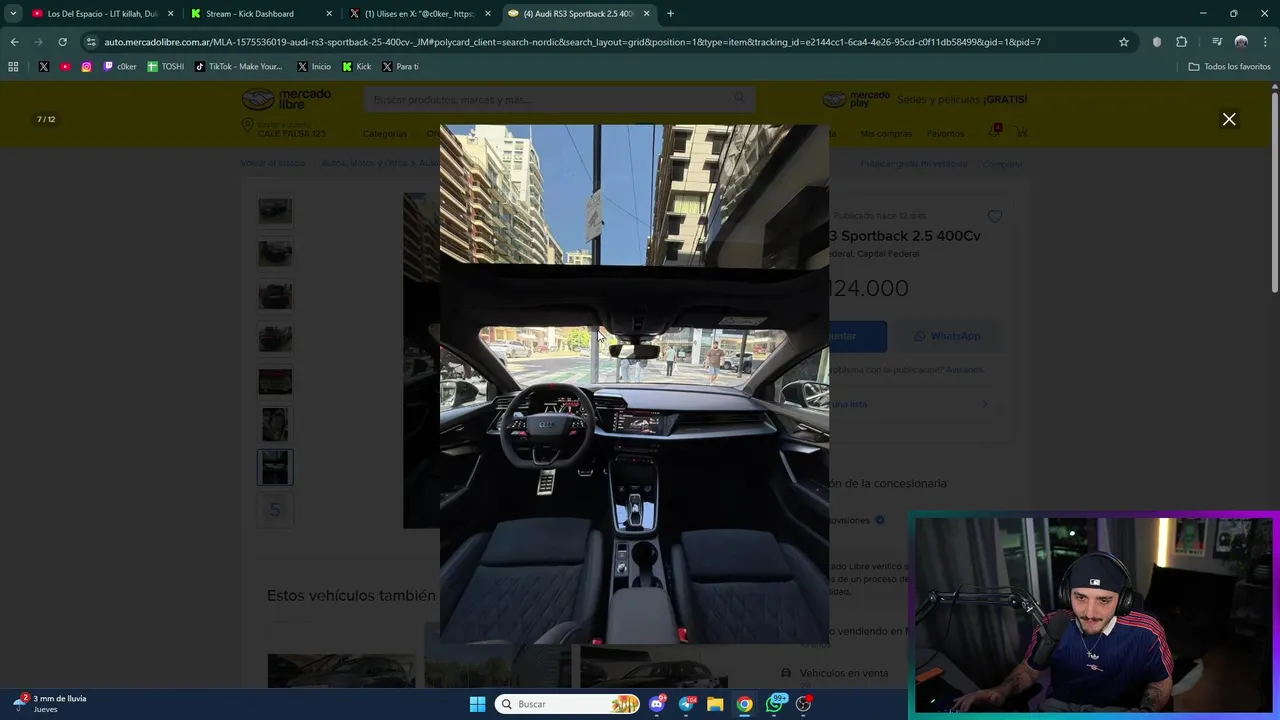
Task: Open the TikTok - Make Your... bookmark
Action: coord(239,67)
